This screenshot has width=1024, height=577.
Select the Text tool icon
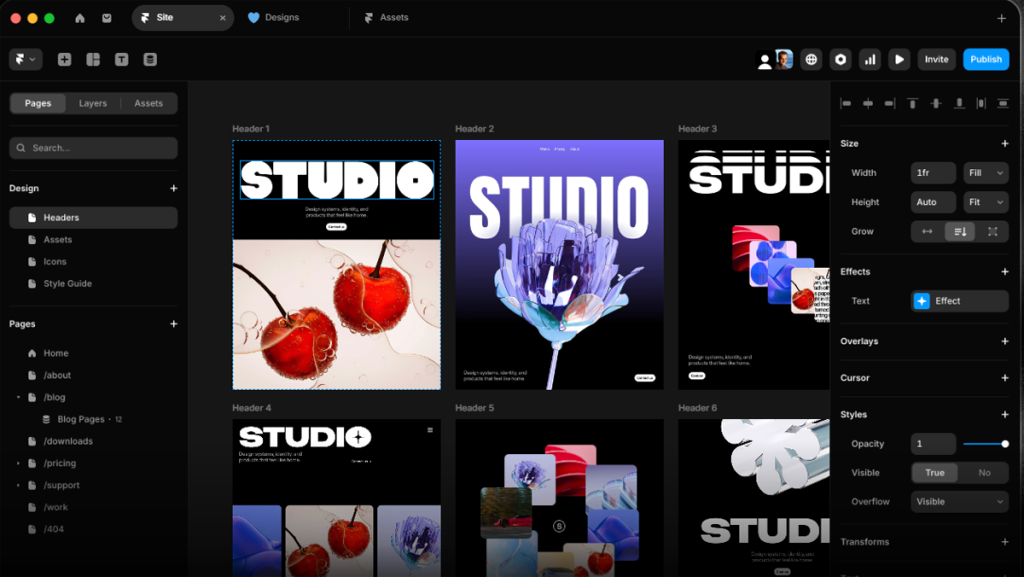point(121,60)
